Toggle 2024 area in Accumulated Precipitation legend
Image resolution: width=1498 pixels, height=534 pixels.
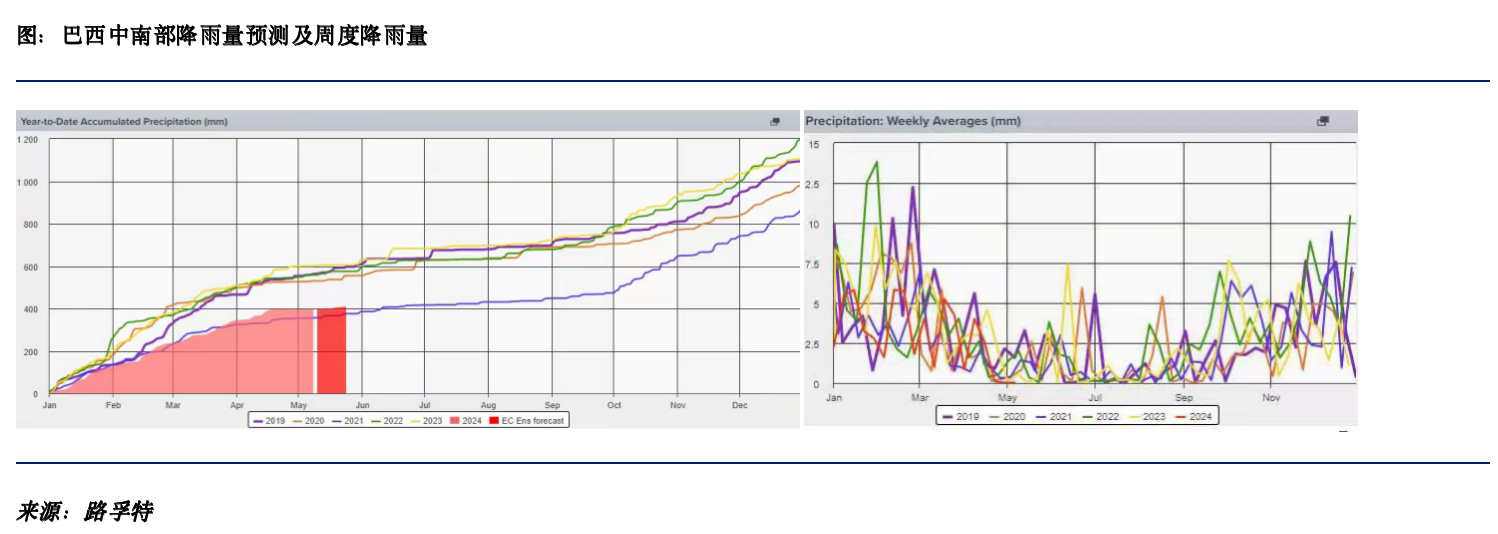point(465,421)
